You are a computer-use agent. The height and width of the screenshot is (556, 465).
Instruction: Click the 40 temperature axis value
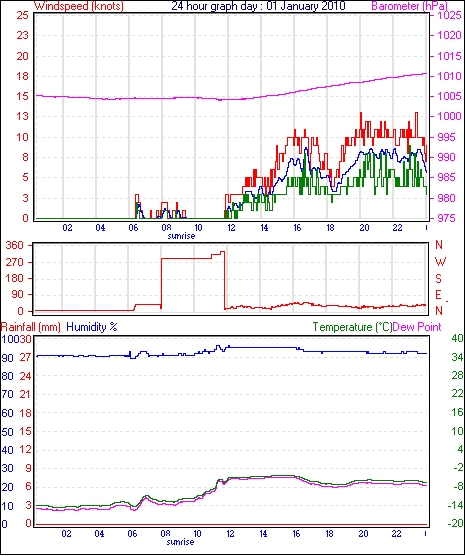457,339
